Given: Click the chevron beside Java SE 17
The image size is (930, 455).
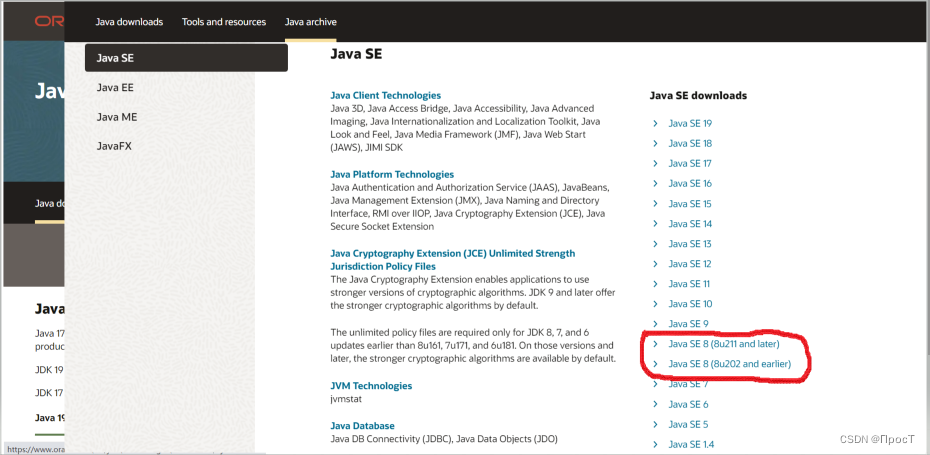Looking at the screenshot, I should (655, 164).
